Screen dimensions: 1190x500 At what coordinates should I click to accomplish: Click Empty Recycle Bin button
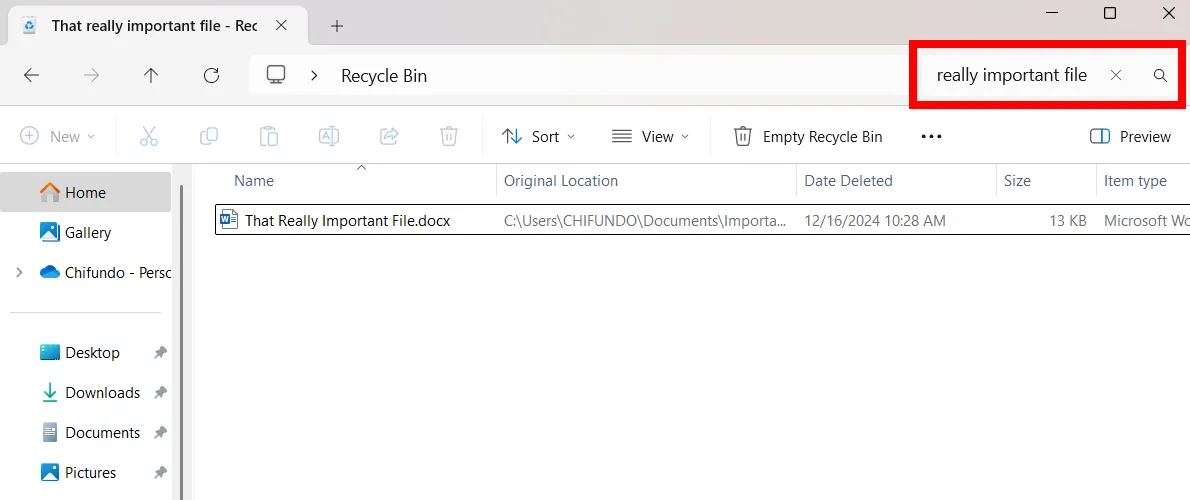(x=808, y=137)
